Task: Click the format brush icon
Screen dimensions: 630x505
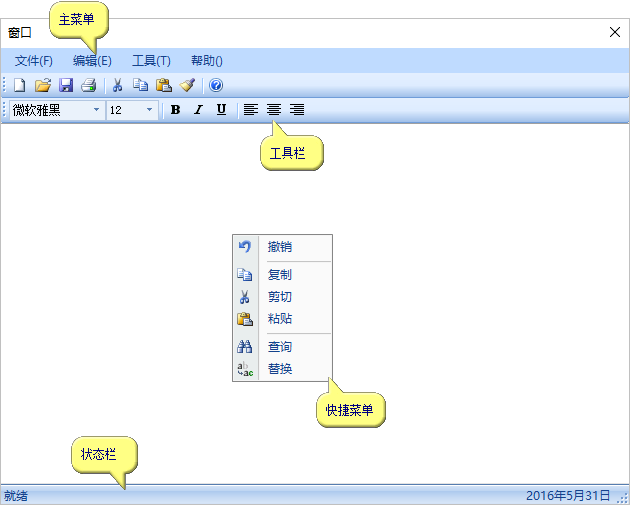Action: (x=187, y=86)
